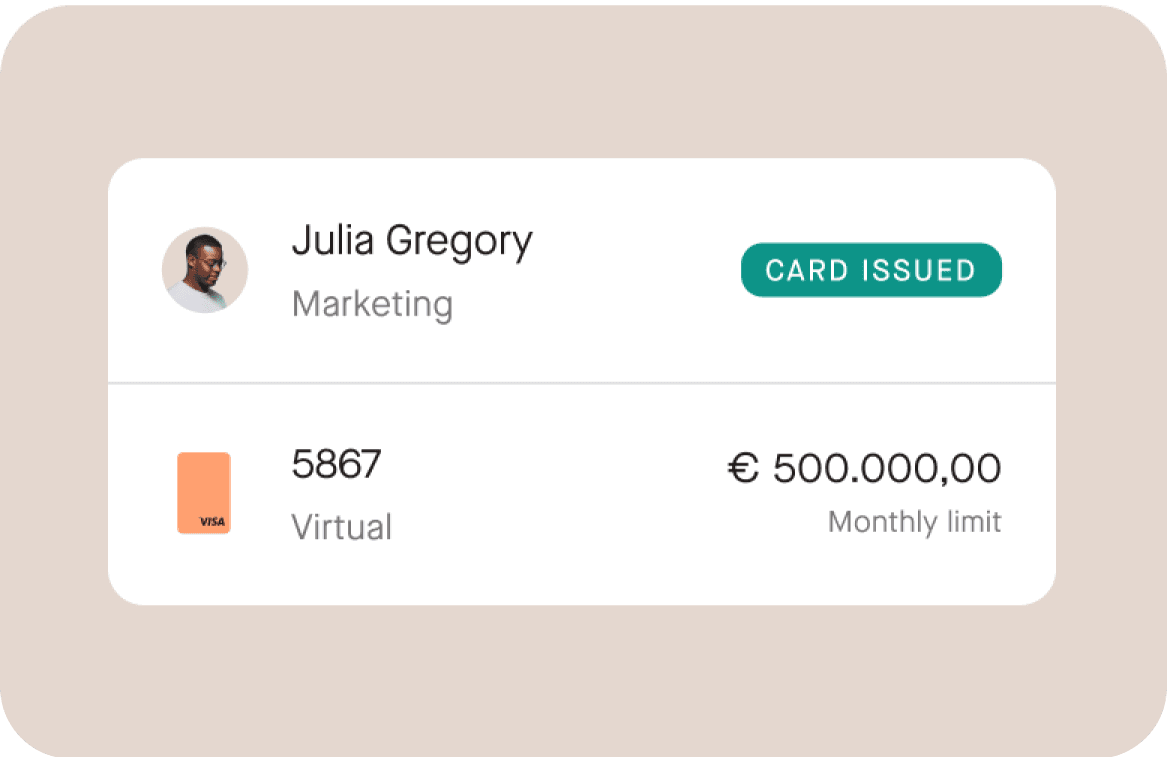Click the first name Julia

click(x=333, y=241)
